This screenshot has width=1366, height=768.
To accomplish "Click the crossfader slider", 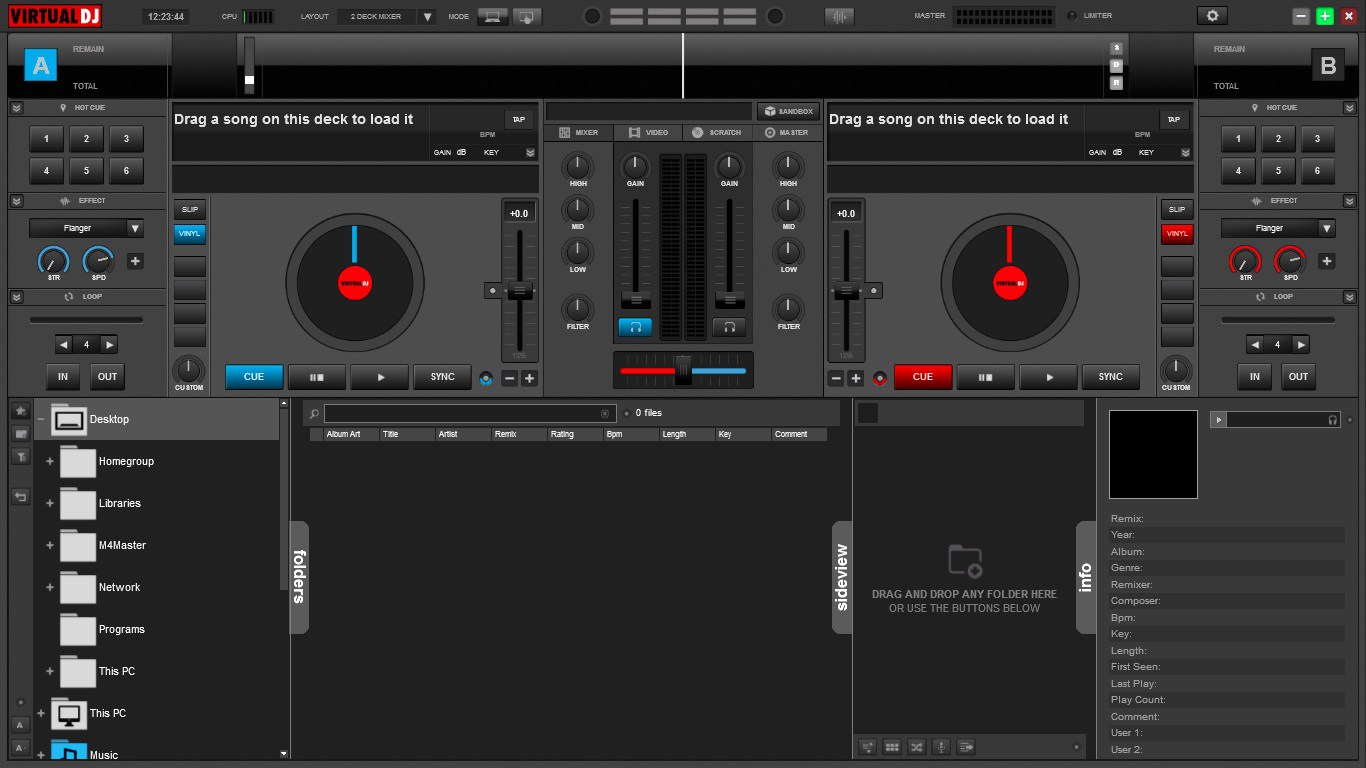I will click(x=683, y=370).
